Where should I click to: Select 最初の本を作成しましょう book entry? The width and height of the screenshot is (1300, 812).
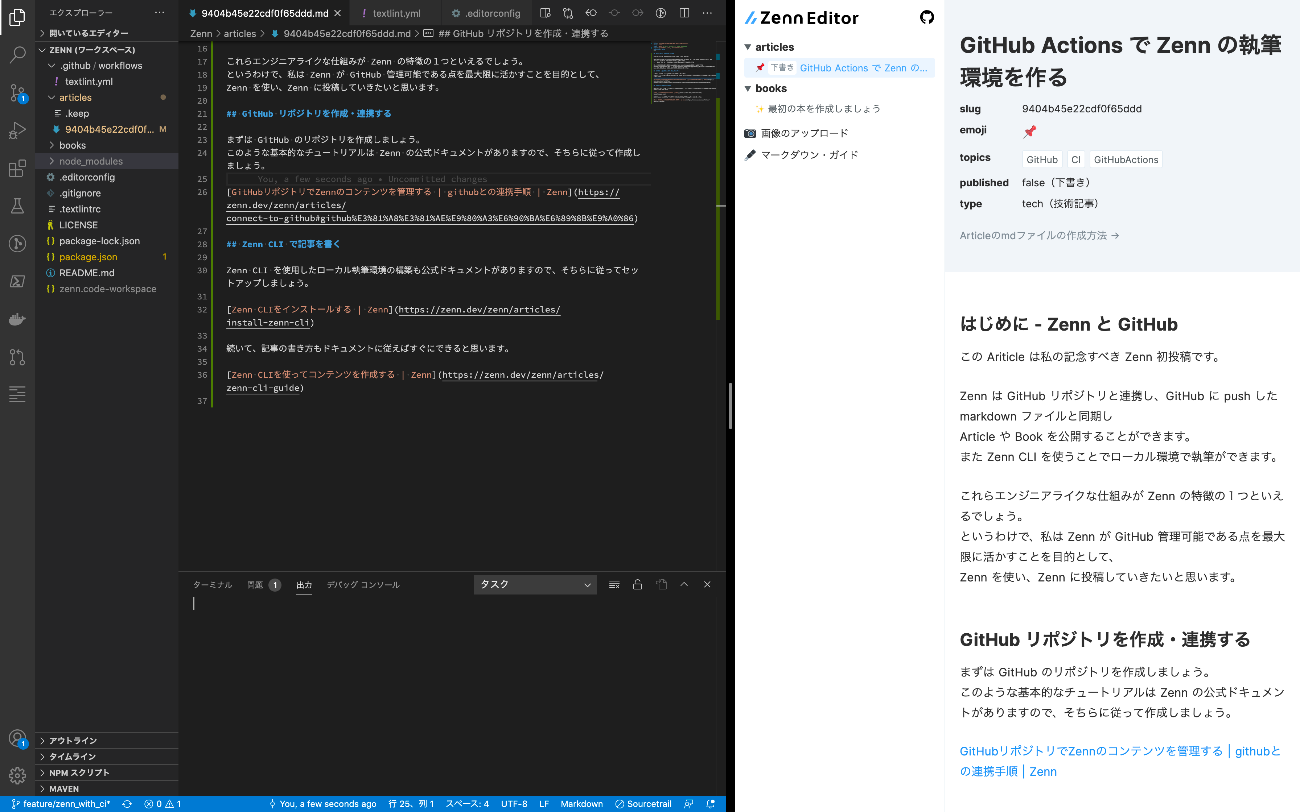[x=817, y=109]
